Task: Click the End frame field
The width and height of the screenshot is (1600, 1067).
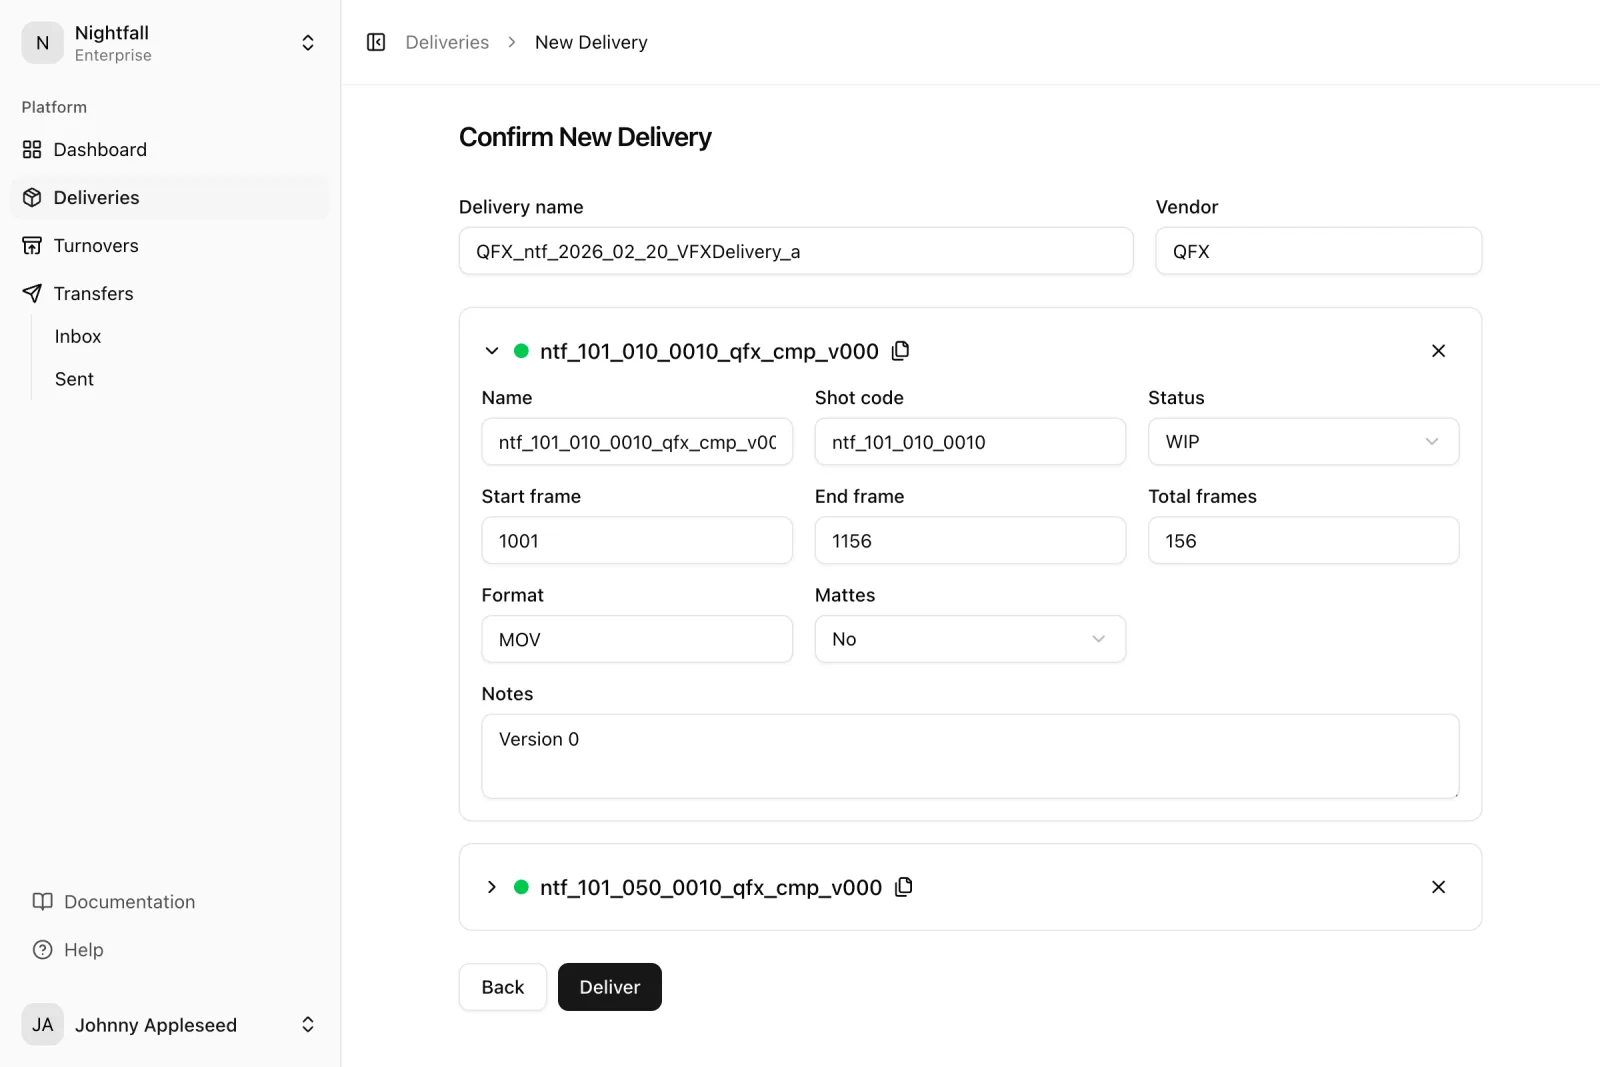Action: coord(970,541)
